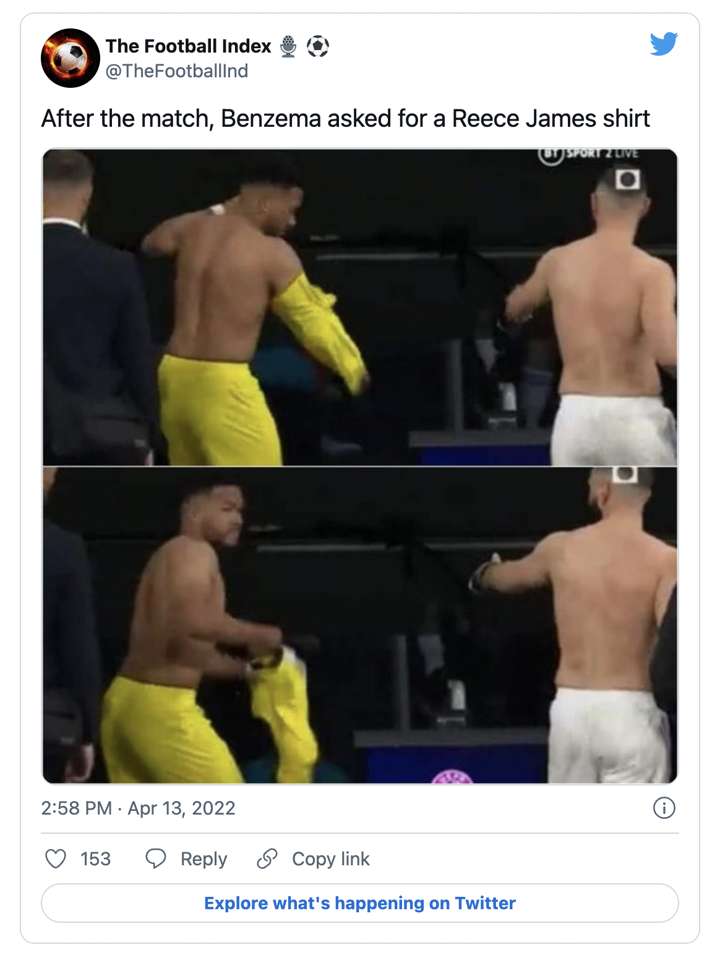Click the Twitter bird logo
720x955 pixels.
click(663, 44)
